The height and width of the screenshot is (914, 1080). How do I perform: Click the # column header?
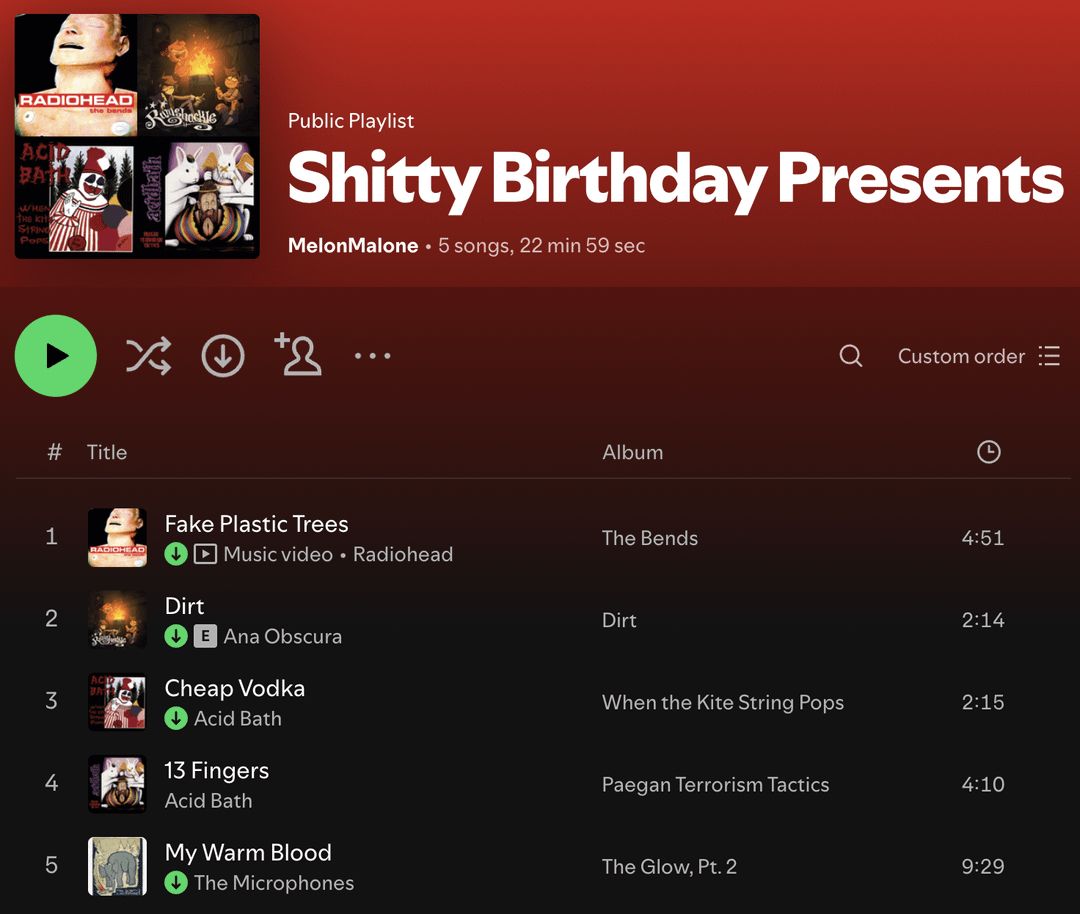pos(54,452)
